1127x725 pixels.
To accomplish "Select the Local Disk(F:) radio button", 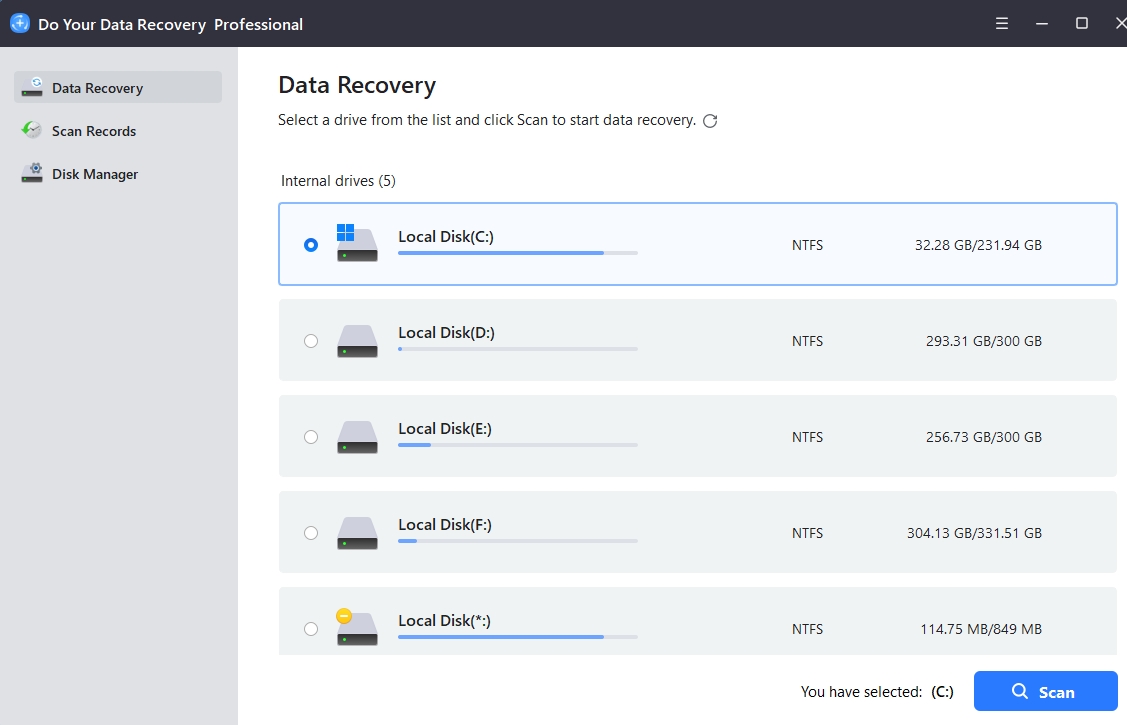I will pos(311,533).
